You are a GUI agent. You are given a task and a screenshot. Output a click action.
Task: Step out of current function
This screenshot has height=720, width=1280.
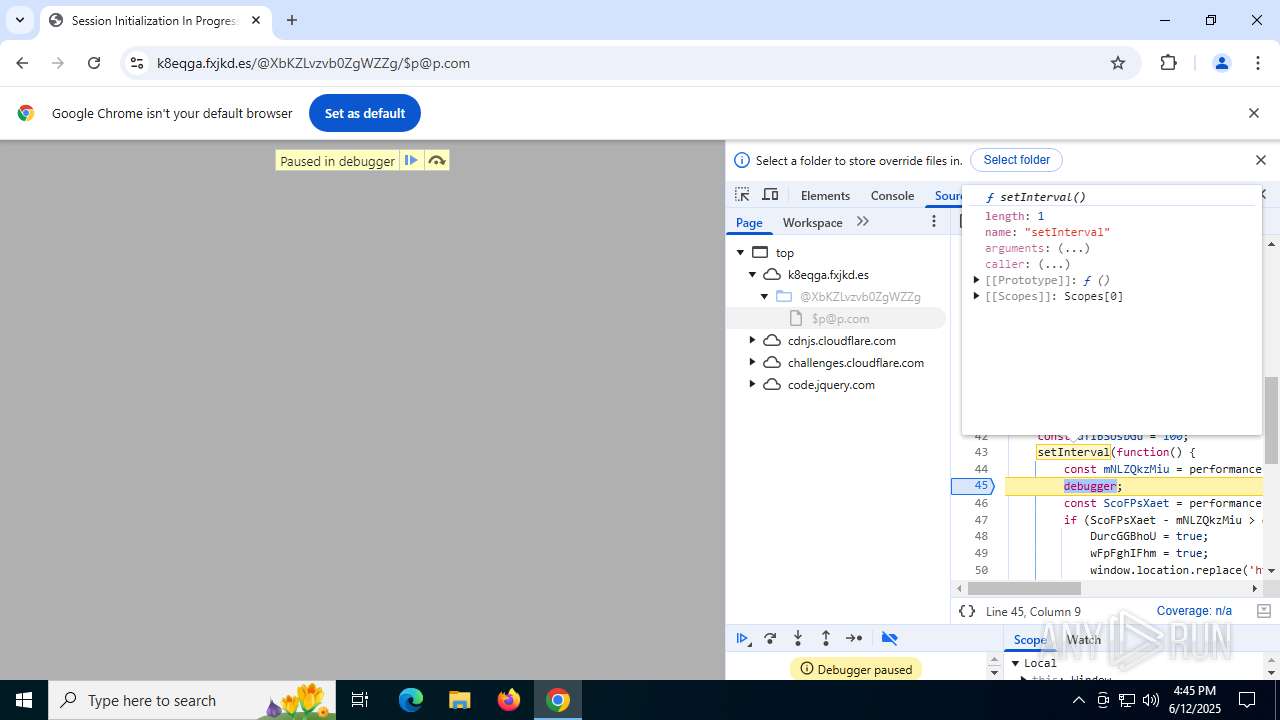coord(826,638)
